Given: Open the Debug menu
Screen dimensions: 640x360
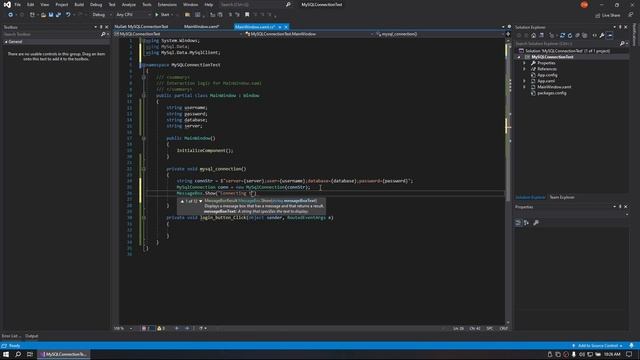Looking at the screenshot, I should [96, 4].
